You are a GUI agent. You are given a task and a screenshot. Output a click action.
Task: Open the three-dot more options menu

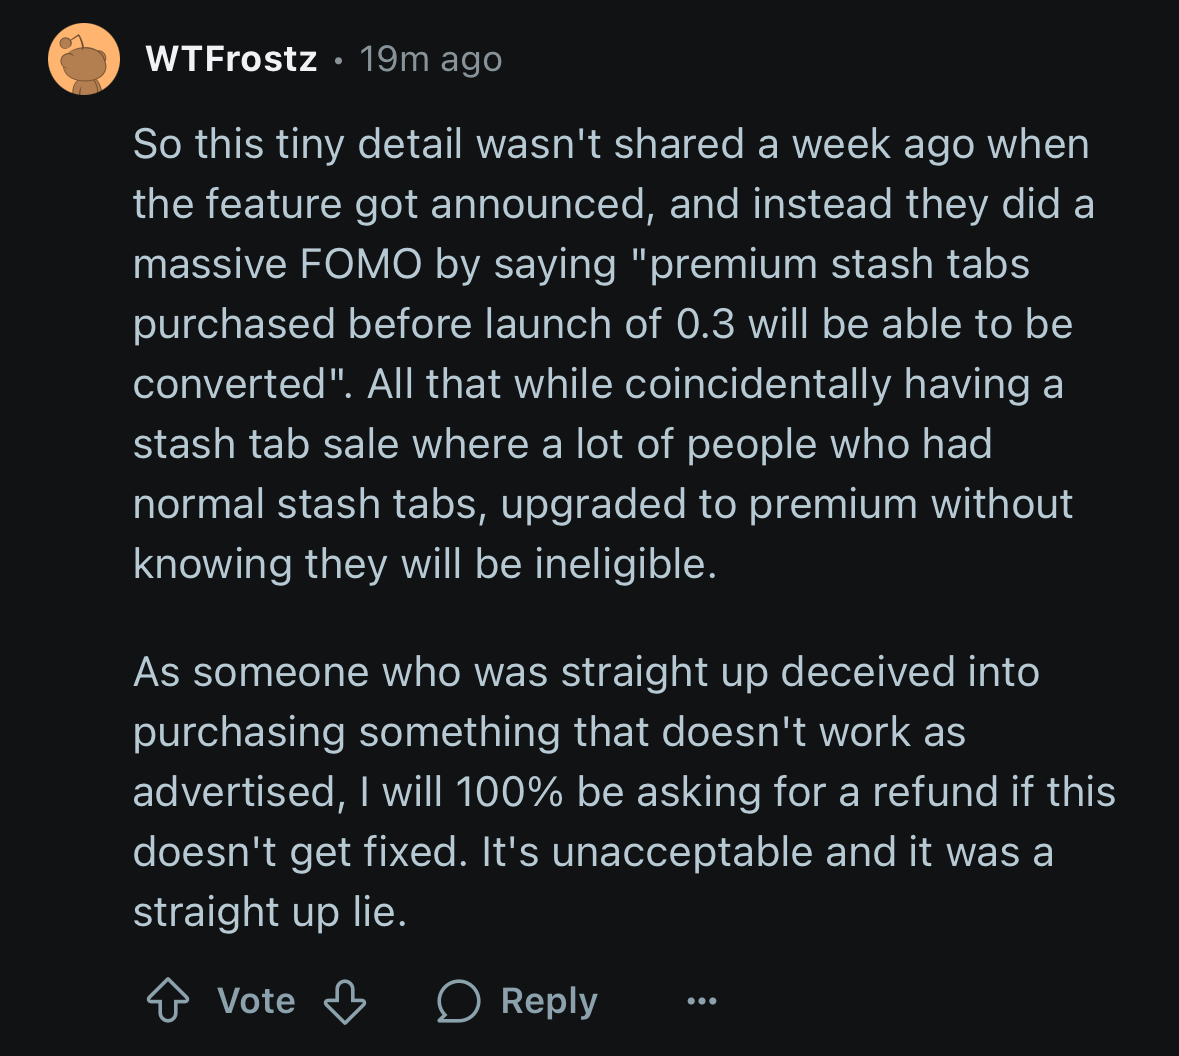pyautogui.click(x=702, y=1001)
